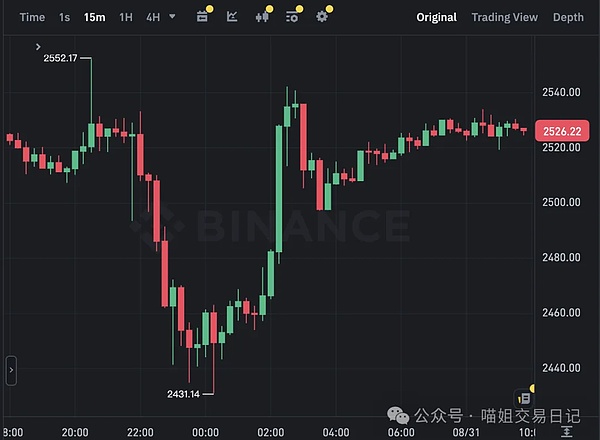Open the chart settings gear icon
The height and width of the screenshot is (440, 600).
(322, 17)
